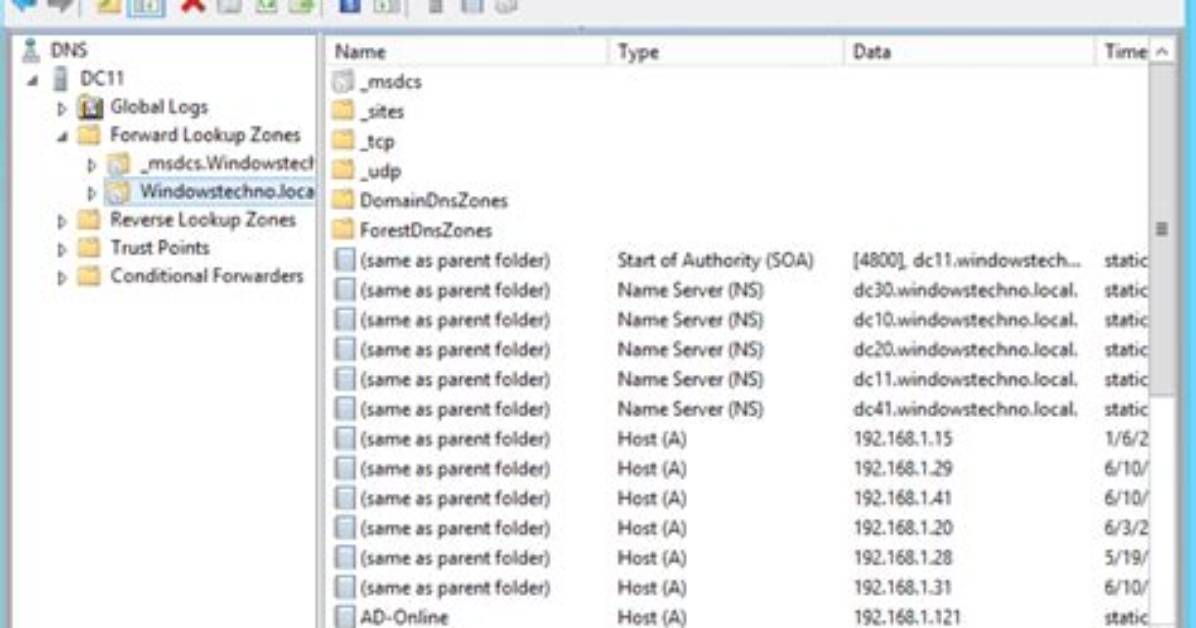Click the 'dc20.windowstechno.local.' data cell
The width and height of the screenshot is (1196, 628).
click(966, 349)
